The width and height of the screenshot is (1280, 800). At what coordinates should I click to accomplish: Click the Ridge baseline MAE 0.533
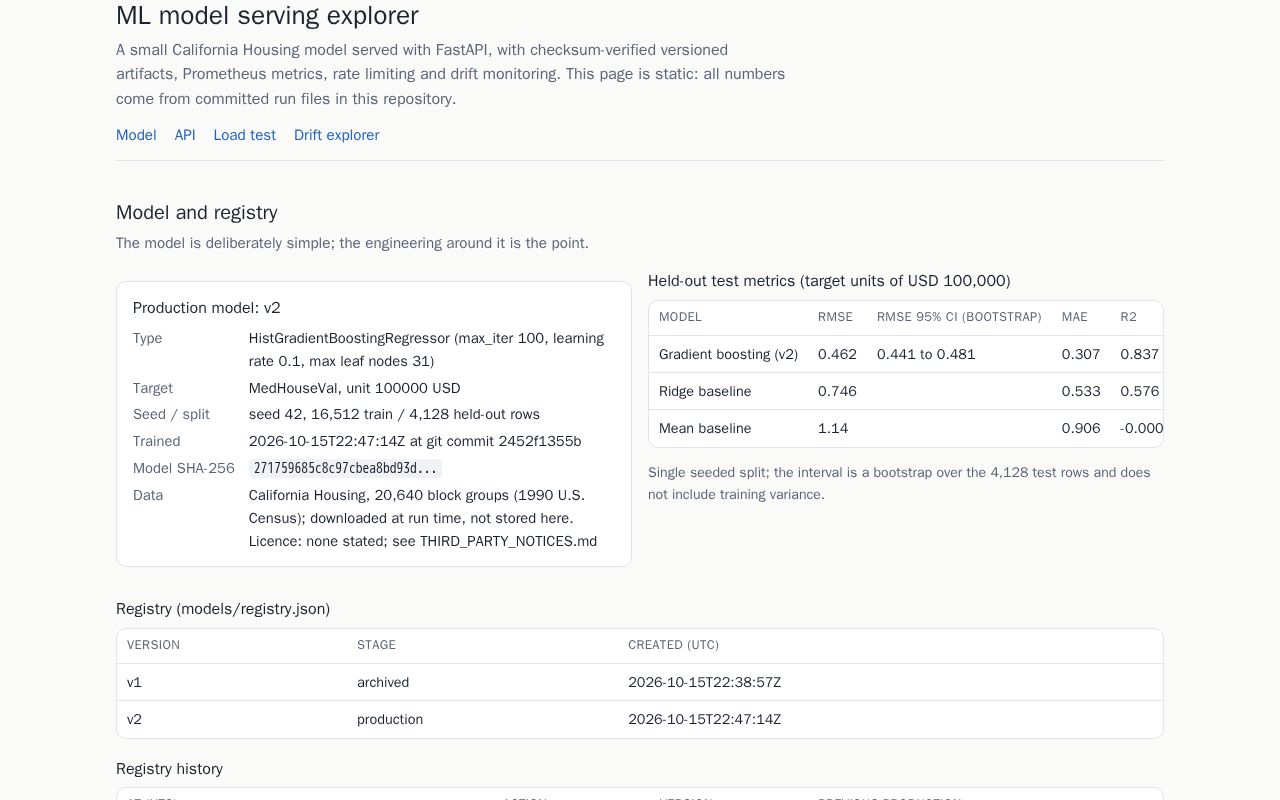pyautogui.click(x=1081, y=391)
